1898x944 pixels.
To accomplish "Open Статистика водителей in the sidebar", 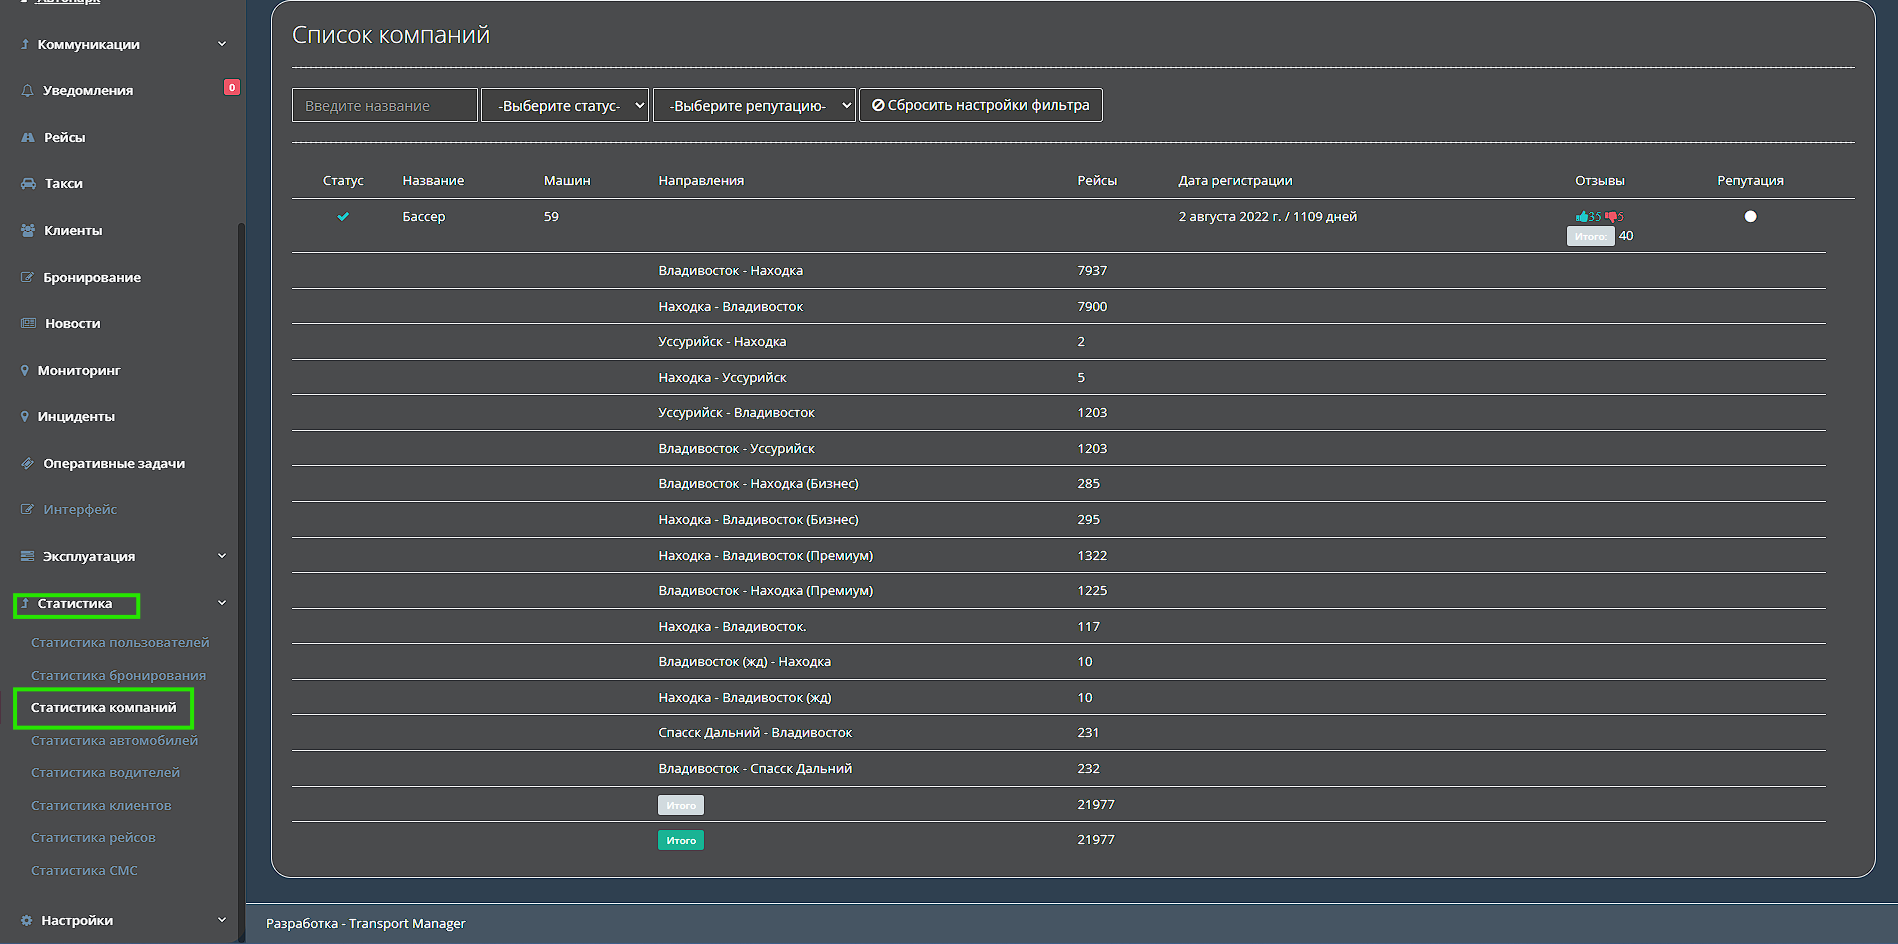I will 105,773.
